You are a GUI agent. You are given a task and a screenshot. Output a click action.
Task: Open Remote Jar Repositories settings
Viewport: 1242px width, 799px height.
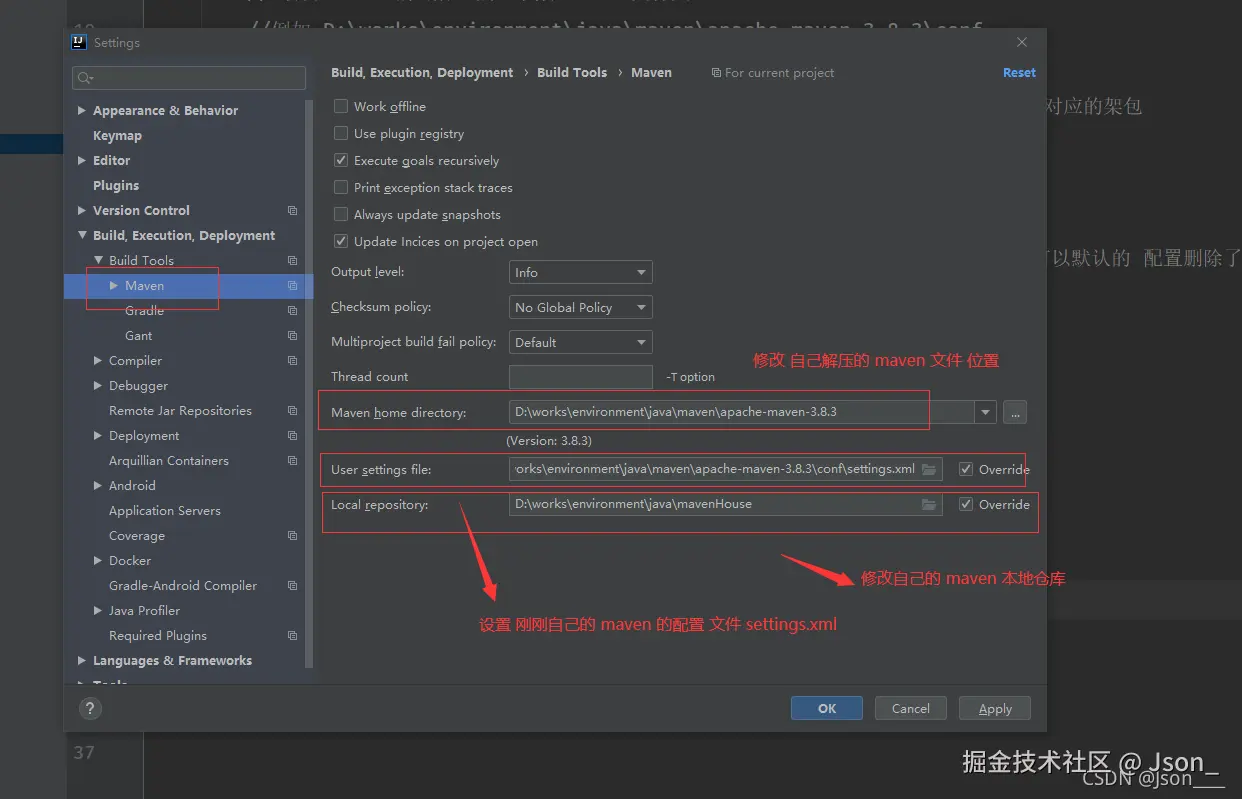(180, 410)
